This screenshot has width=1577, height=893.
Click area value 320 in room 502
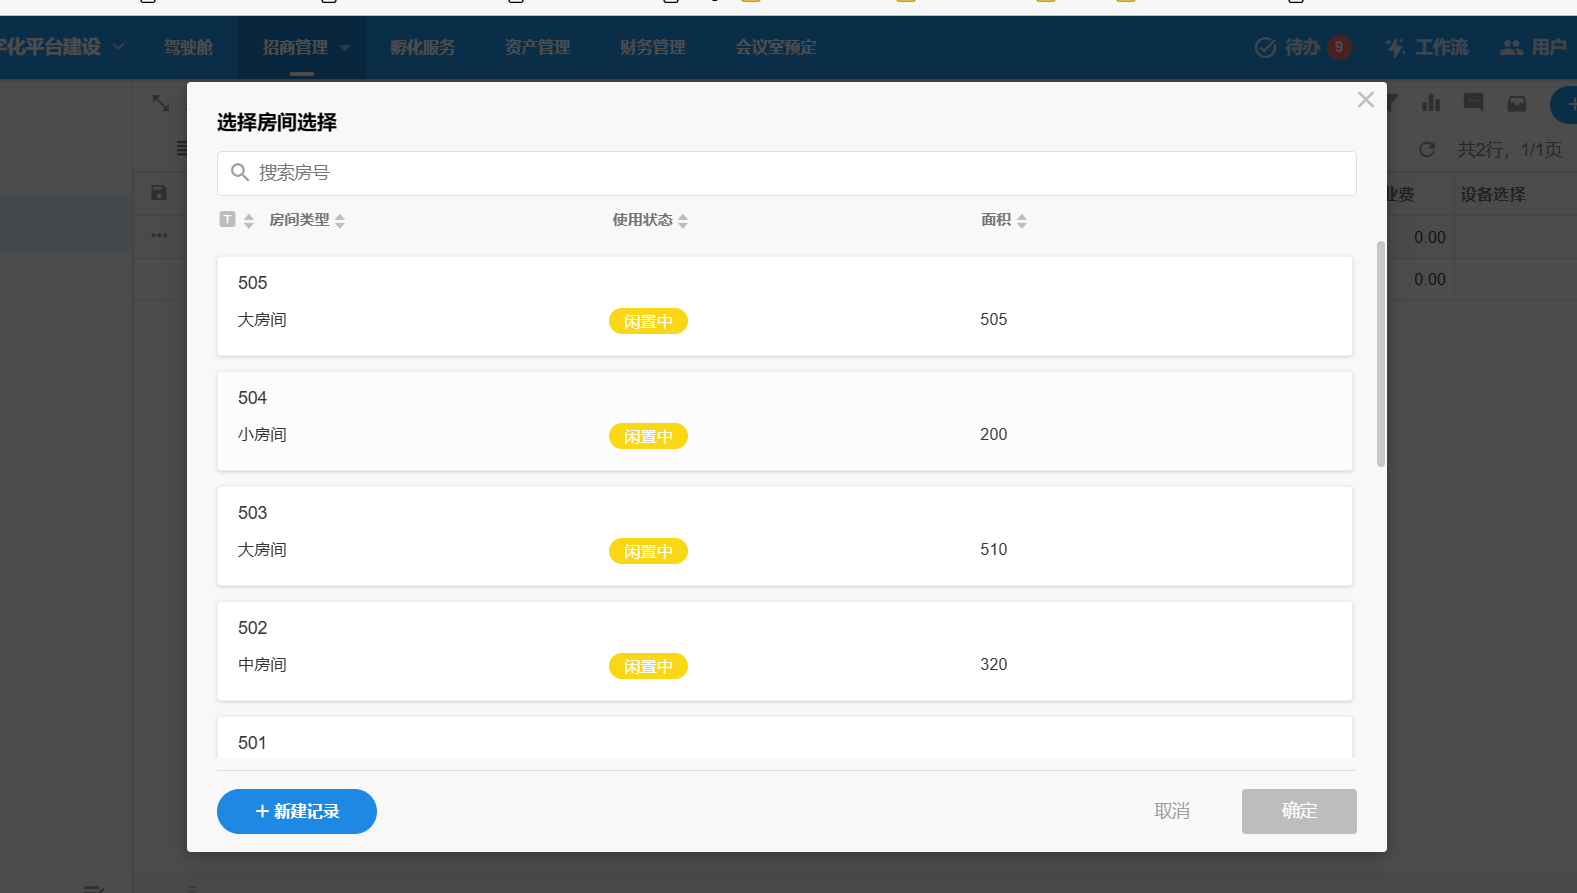pyautogui.click(x=993, y=664)
